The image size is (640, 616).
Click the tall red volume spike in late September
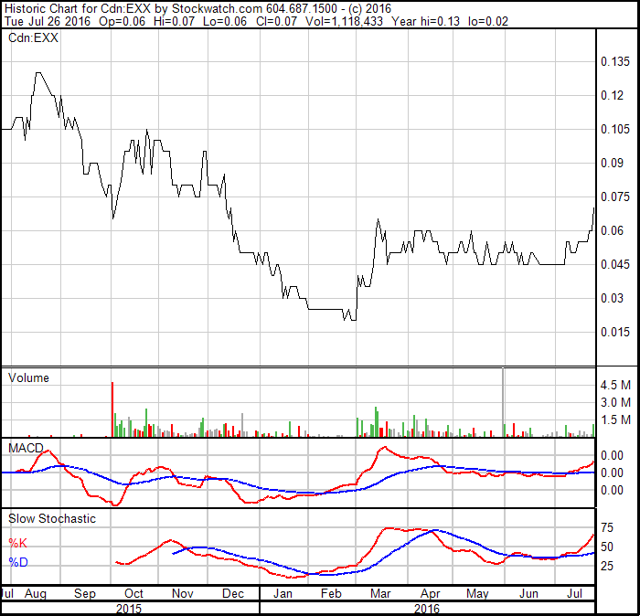112,409
